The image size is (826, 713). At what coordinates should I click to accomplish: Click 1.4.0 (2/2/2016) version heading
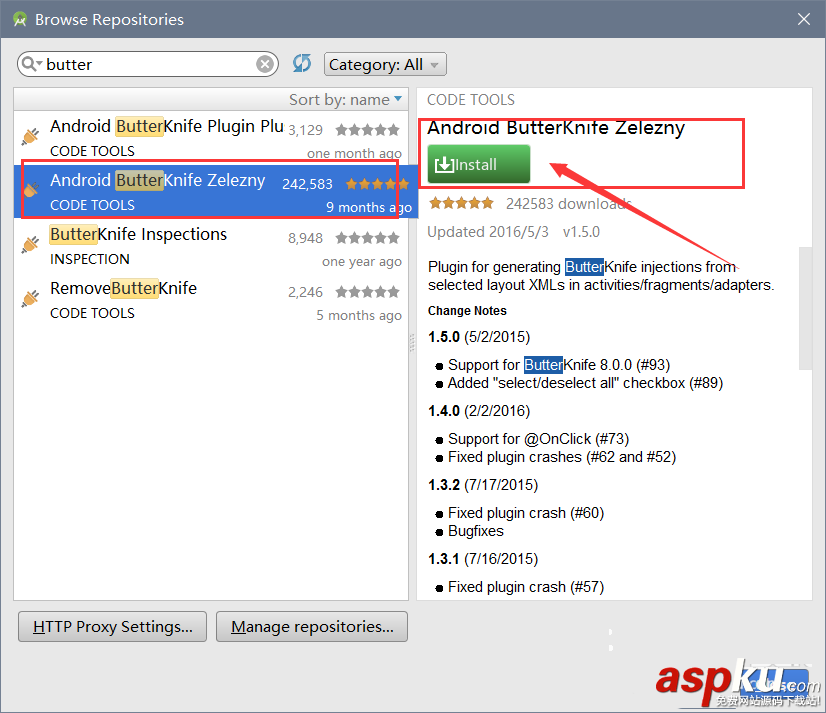pos(479,411)
